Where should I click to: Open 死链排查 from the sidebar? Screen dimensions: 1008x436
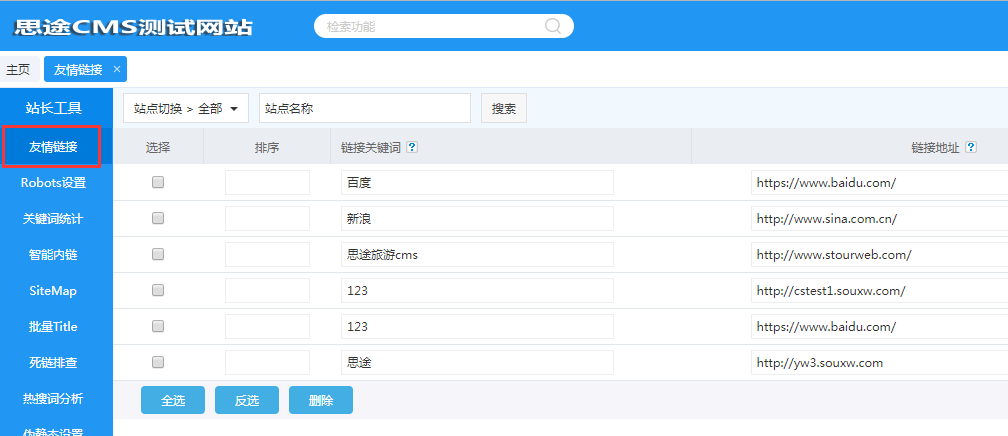53,363
